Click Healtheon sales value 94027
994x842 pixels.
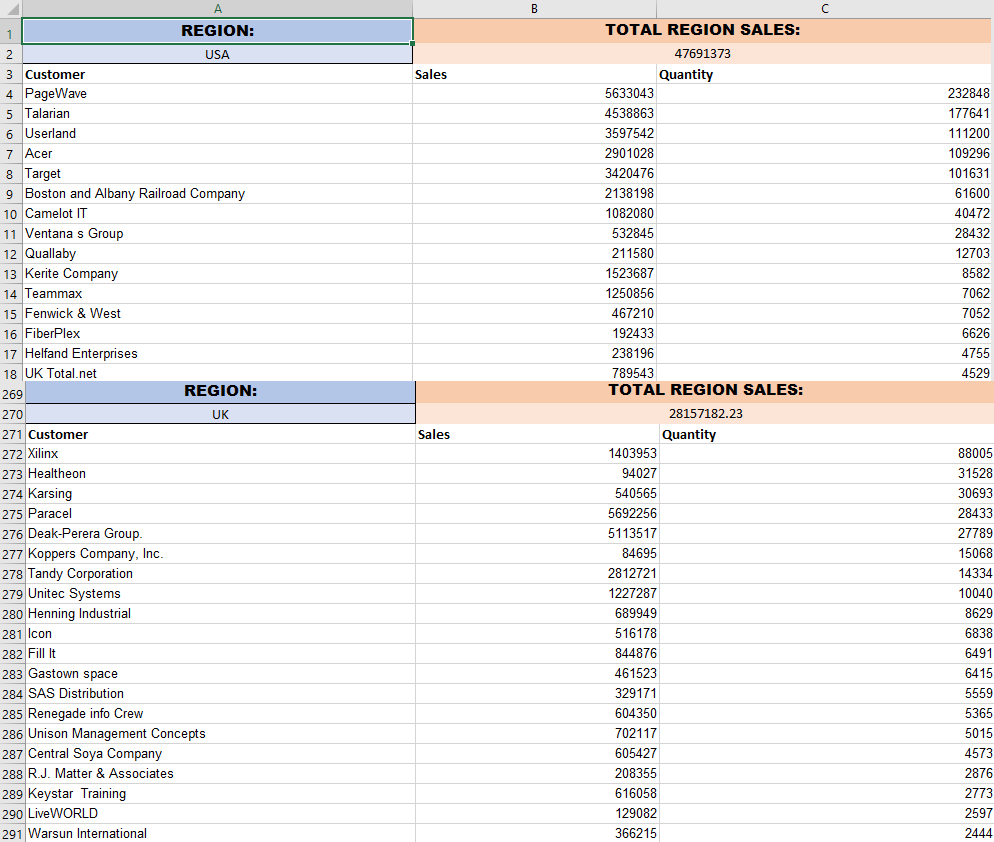point(538,474)
